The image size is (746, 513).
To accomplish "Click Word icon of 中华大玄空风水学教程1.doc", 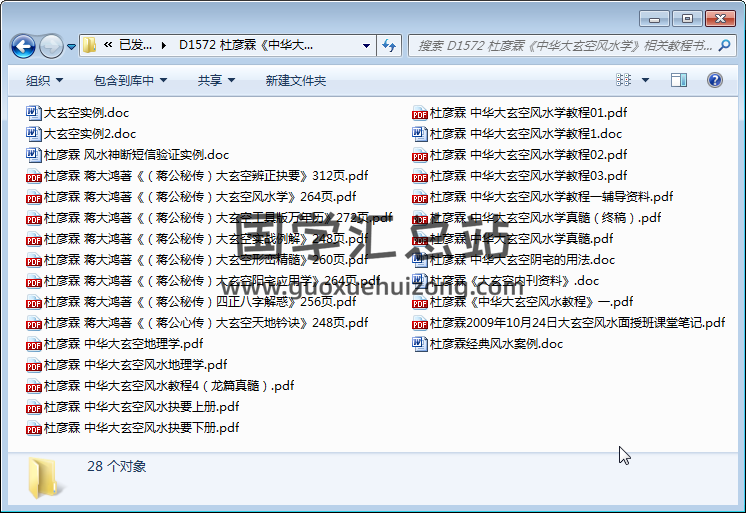I will point(420,134).
